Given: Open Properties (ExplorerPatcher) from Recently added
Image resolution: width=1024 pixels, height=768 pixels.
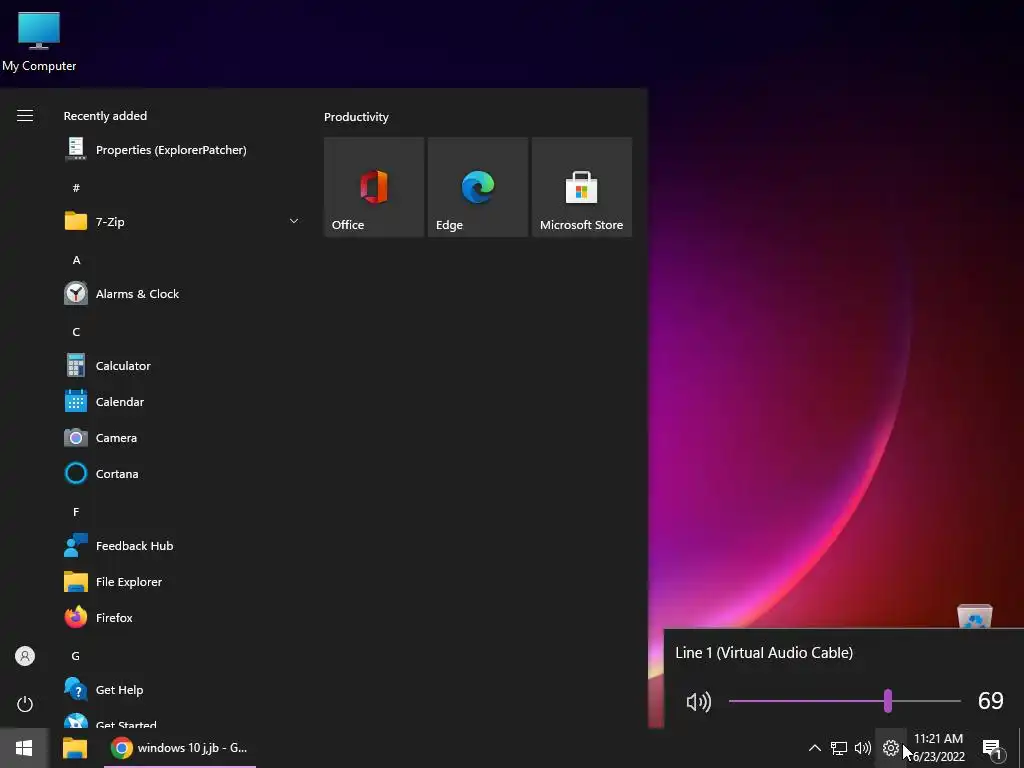Looking at the screenshot, I should tap(183, 150).
